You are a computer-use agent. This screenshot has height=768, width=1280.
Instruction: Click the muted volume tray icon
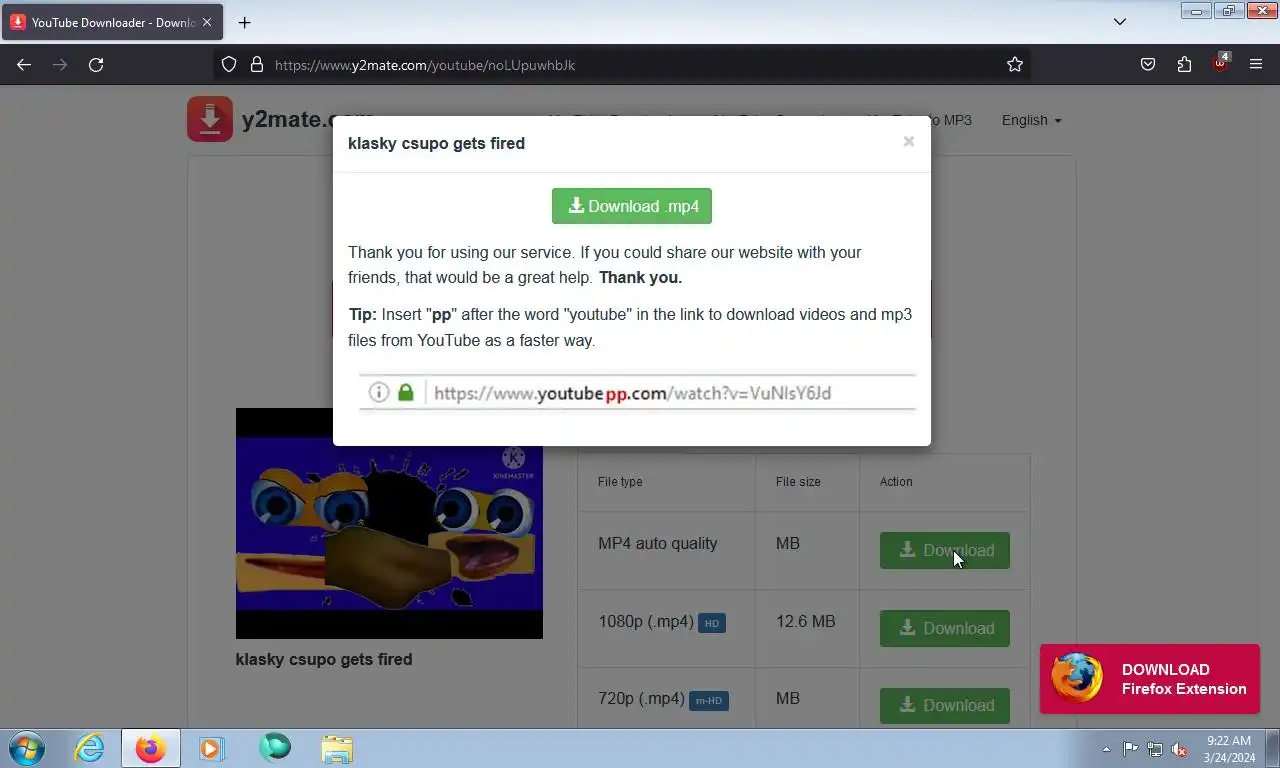(x=1179, y=749)
